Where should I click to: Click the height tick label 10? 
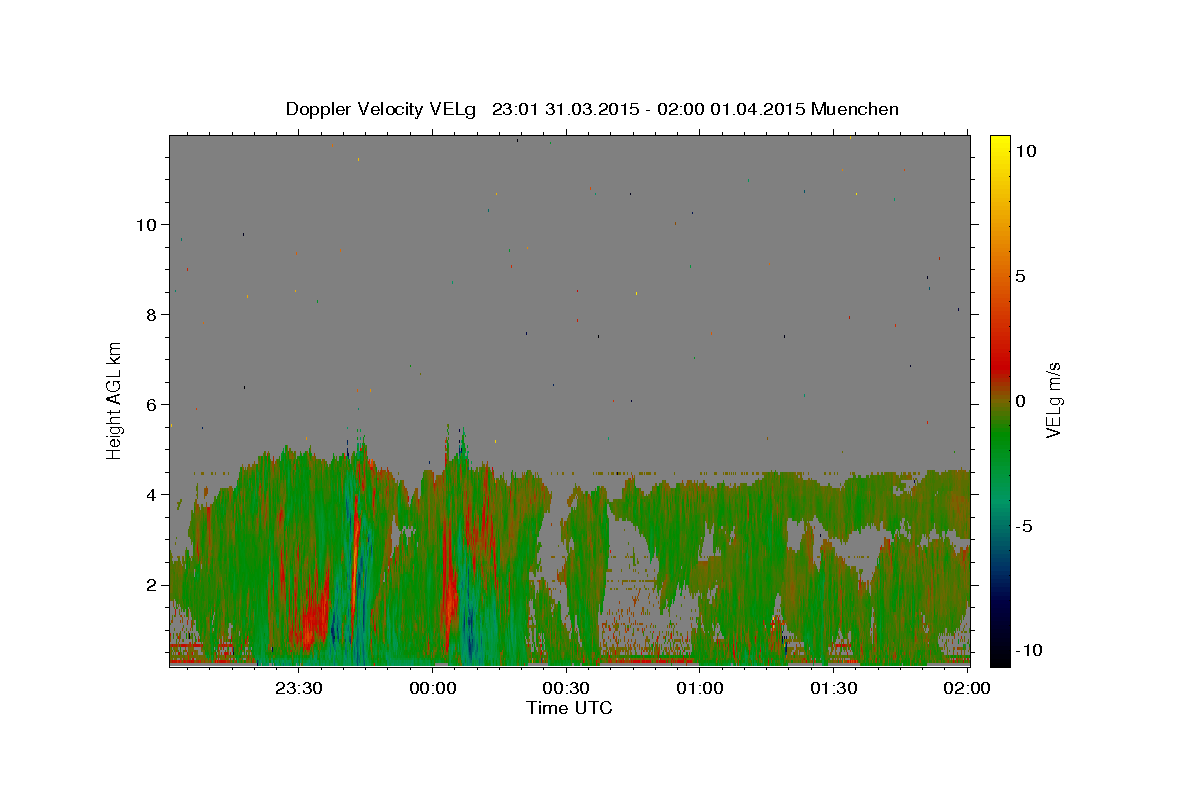pyautogui.click(x=146, y=224)
